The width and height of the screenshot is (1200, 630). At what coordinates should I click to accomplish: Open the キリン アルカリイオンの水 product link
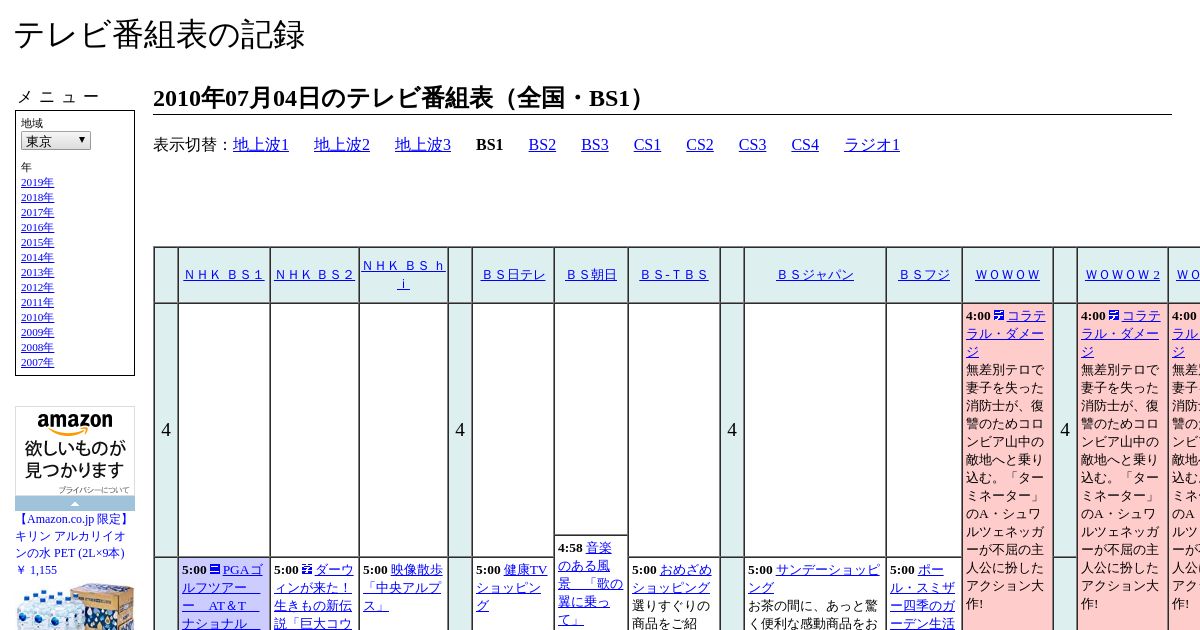[73, 536]
